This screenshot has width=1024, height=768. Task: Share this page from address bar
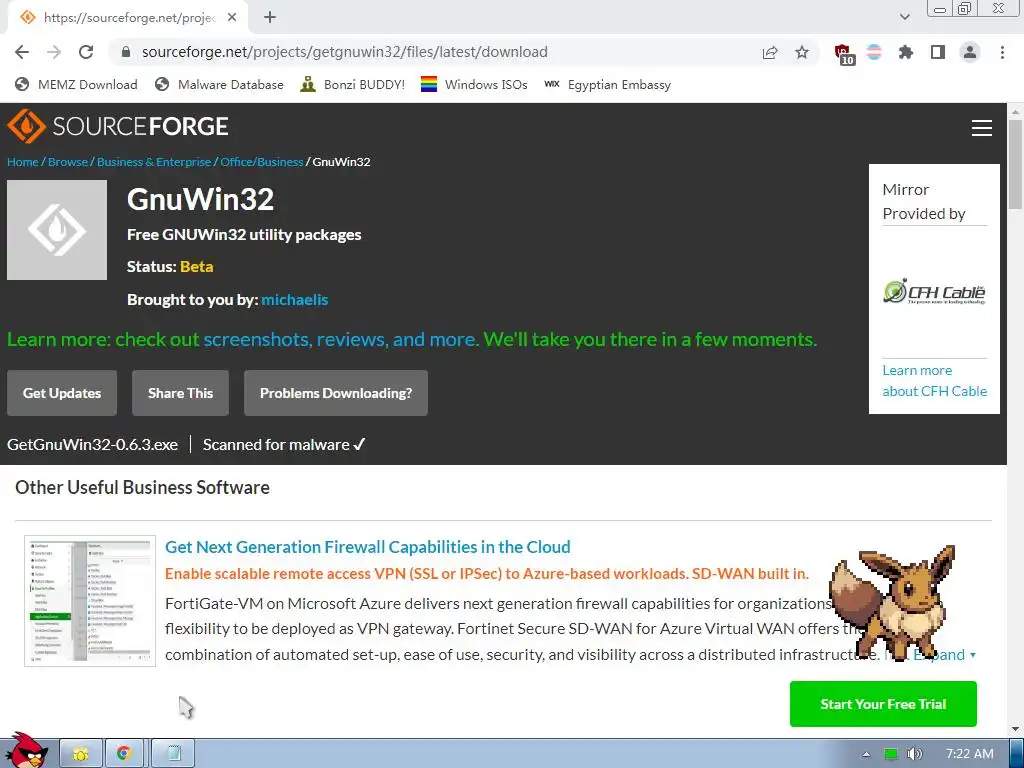(x=770, y=52)
